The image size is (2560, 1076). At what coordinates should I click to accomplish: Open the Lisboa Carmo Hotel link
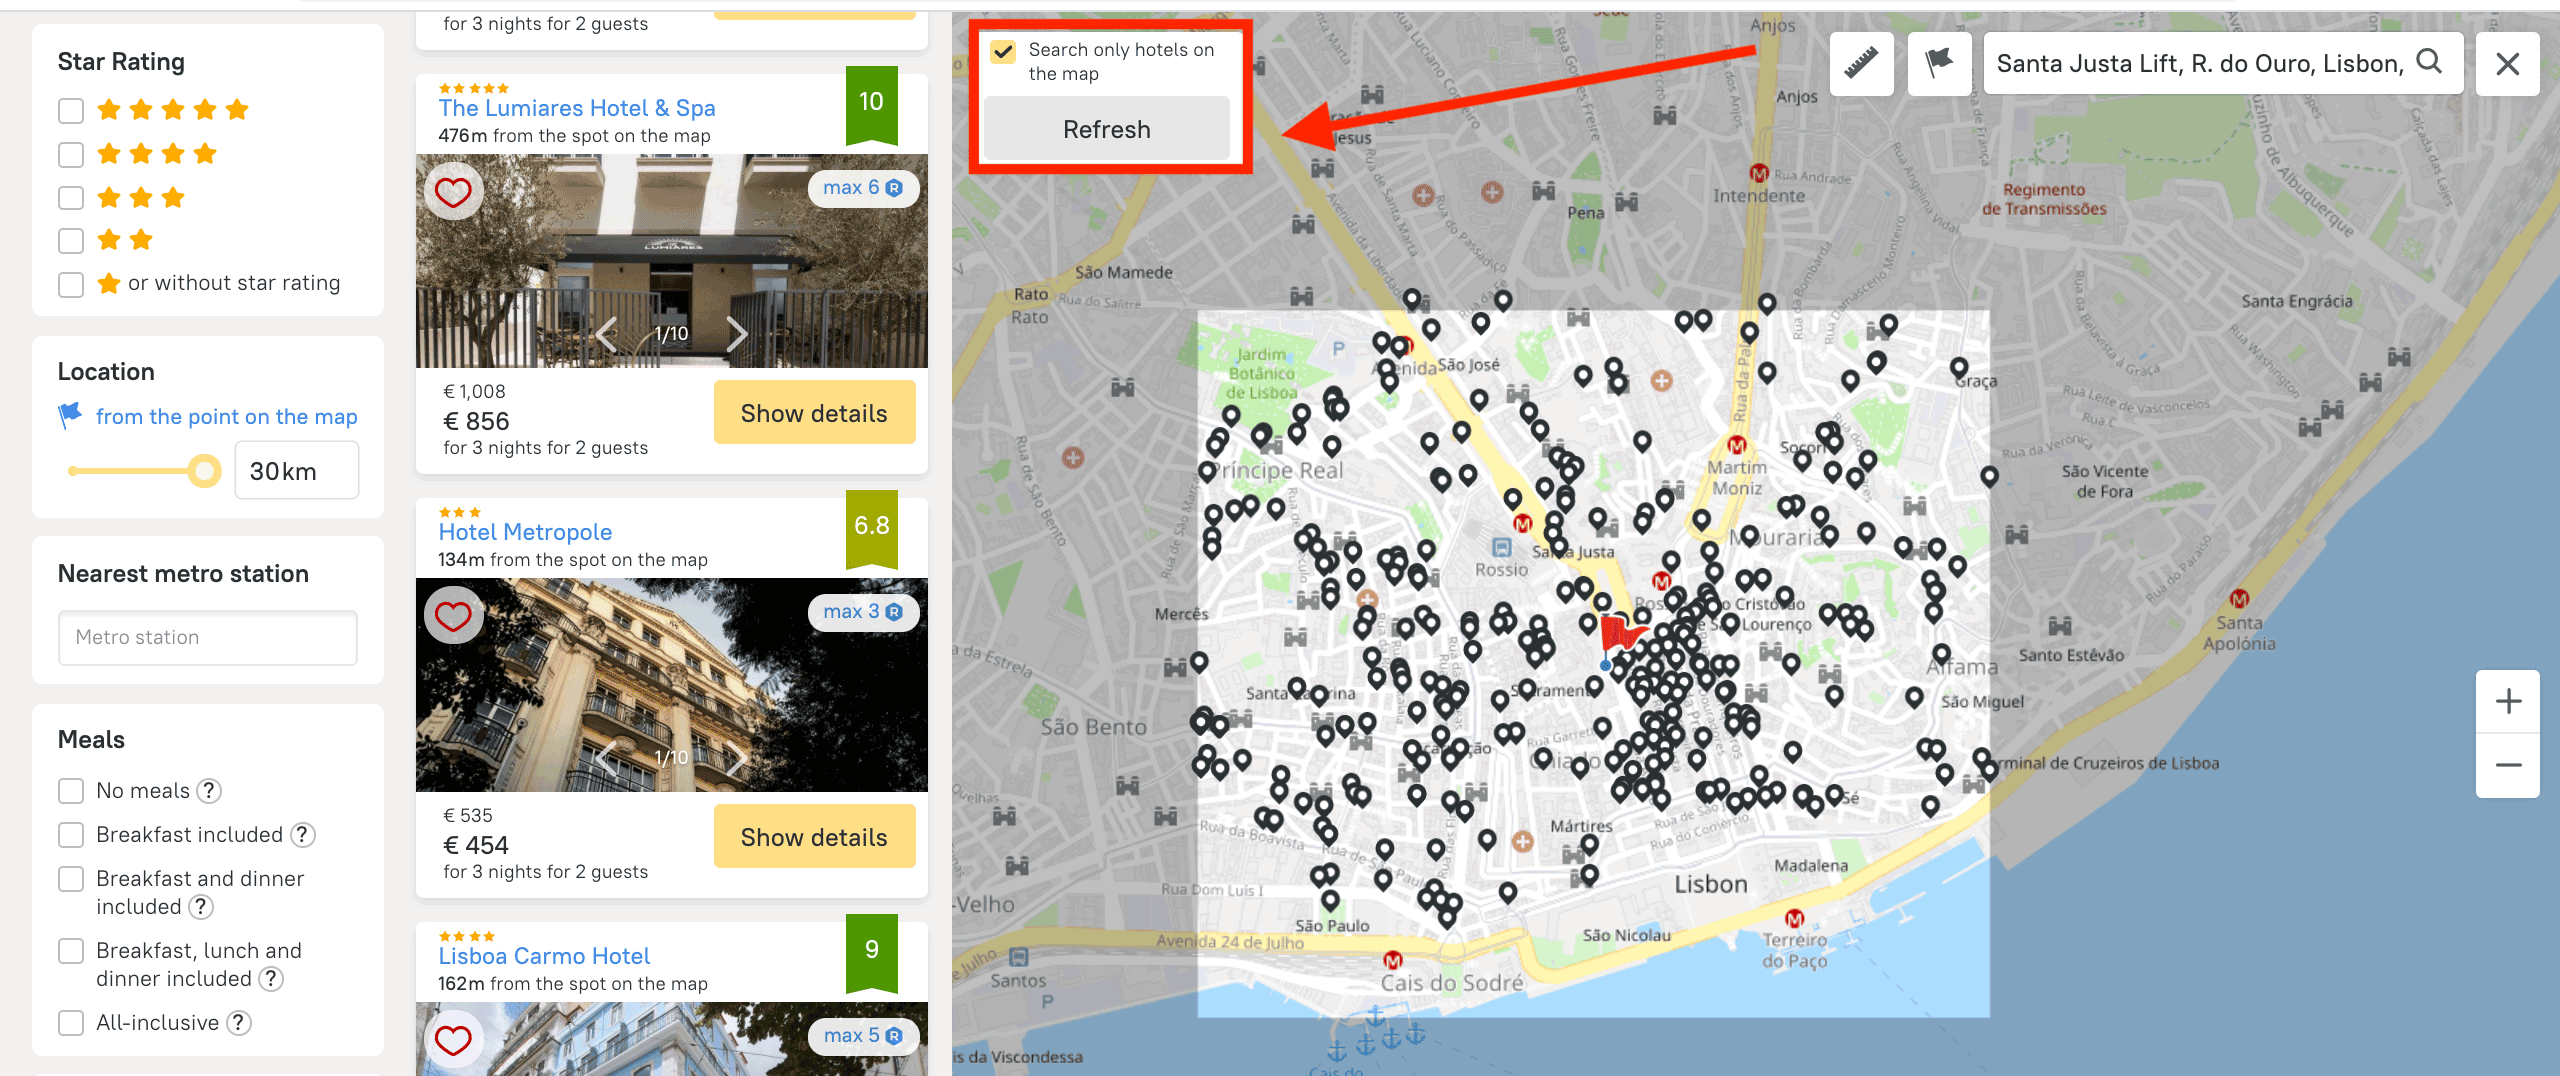544,956
